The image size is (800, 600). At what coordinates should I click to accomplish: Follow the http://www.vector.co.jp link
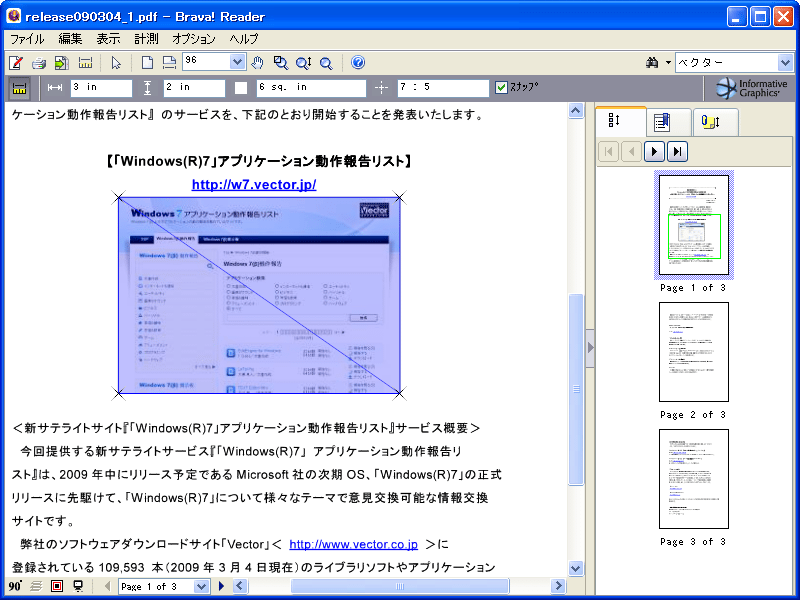354,544
